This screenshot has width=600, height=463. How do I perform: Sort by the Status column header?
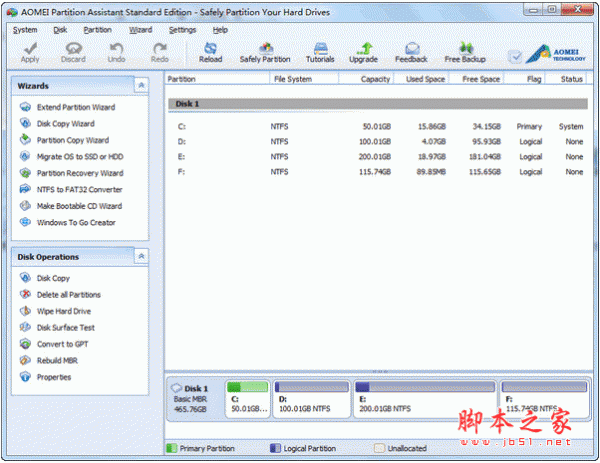pos(566,79)
